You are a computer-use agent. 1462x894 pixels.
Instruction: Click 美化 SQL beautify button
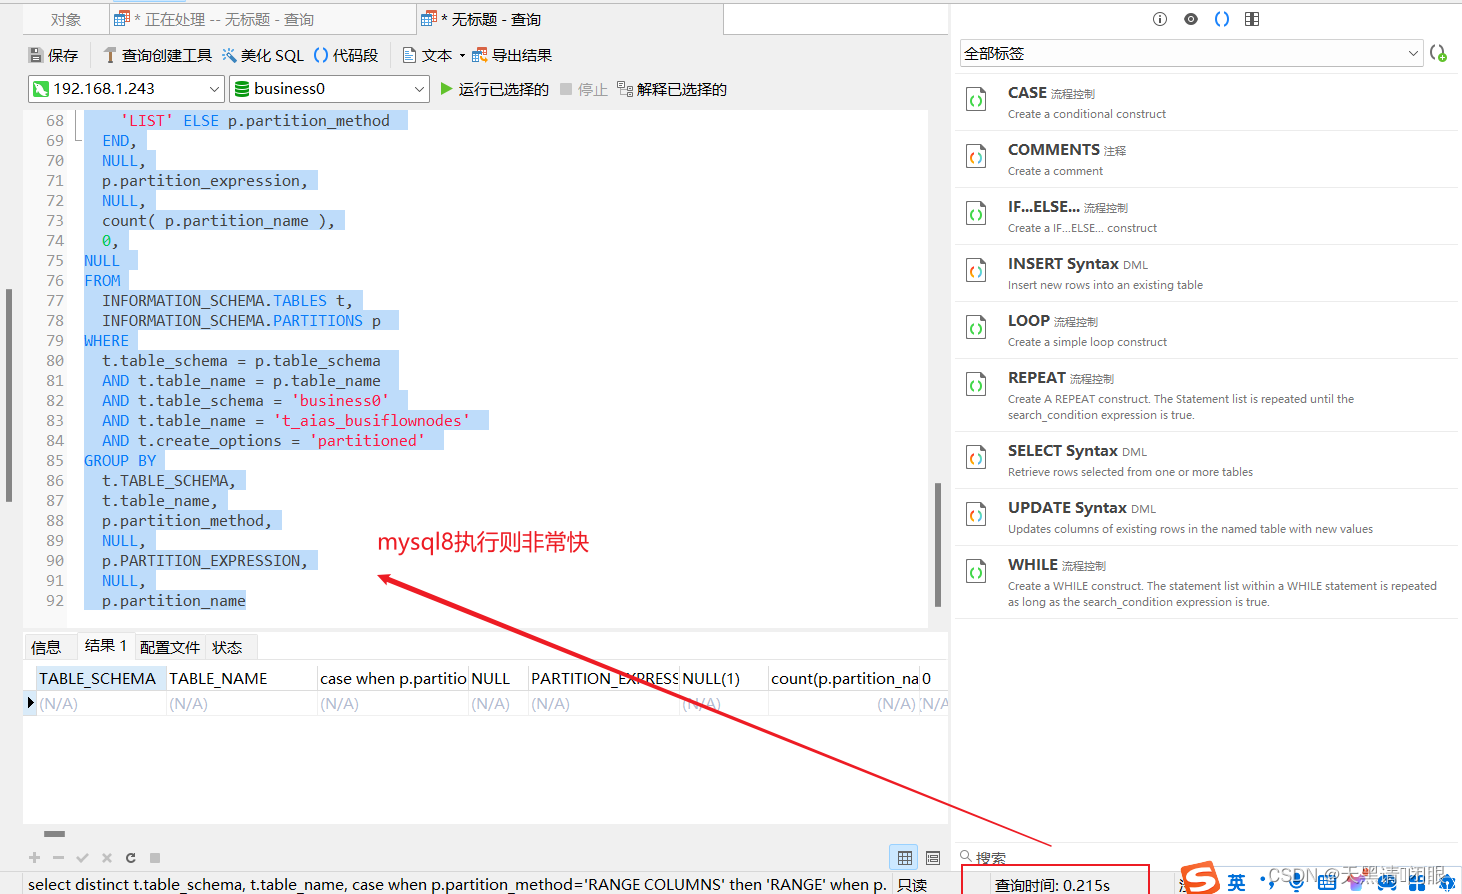point(263,56)
